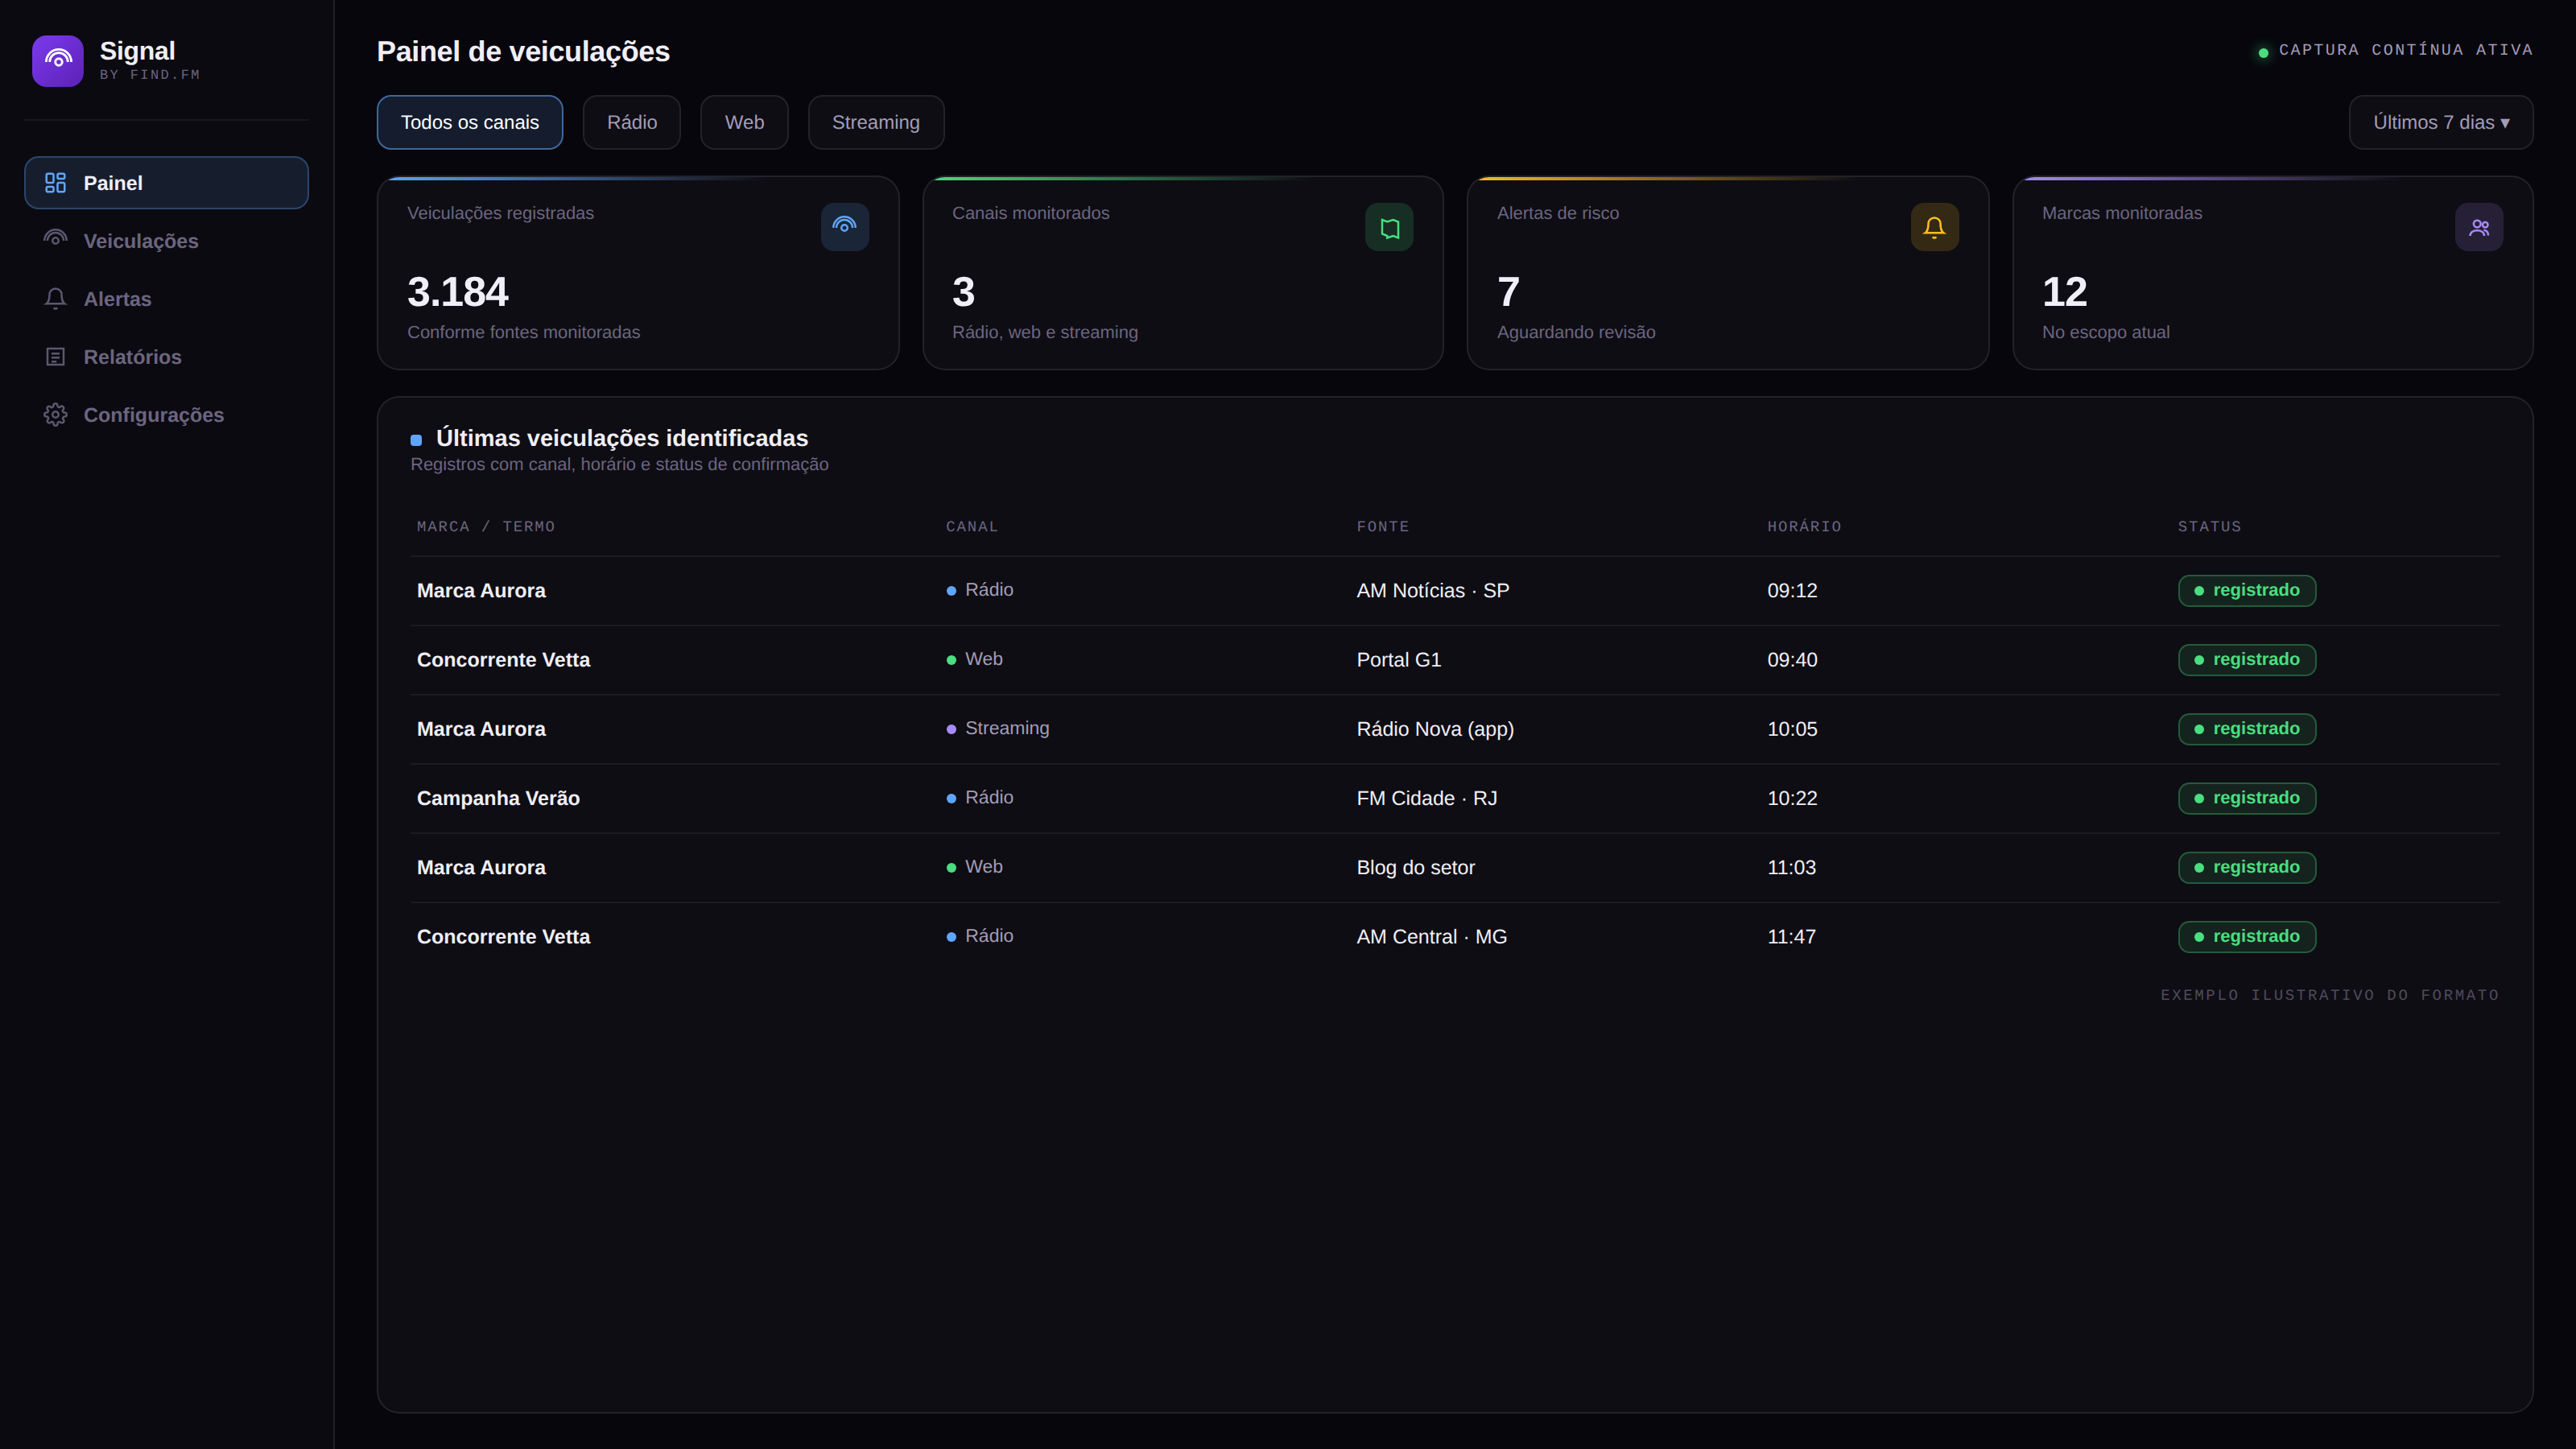Image resolution: width=2576 pixels, height=1449 pixels.
Task: Open the Campanha Verão row
Action: 1455,798
